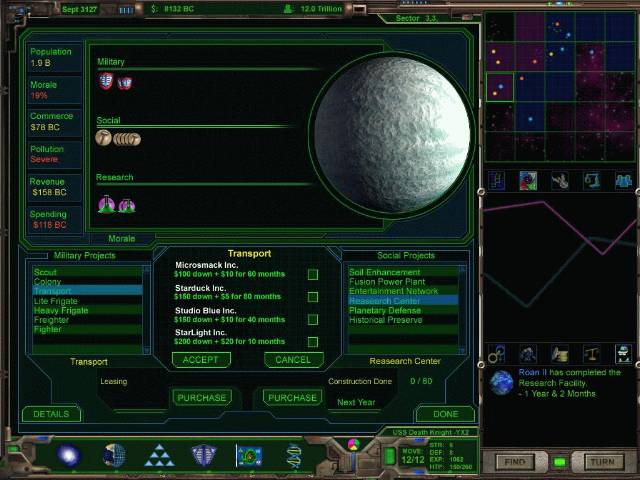Click the stacked coins icon below the chart
Image resolution: width=640 pixels, height=480 pixels.
(x=560, y=354)
